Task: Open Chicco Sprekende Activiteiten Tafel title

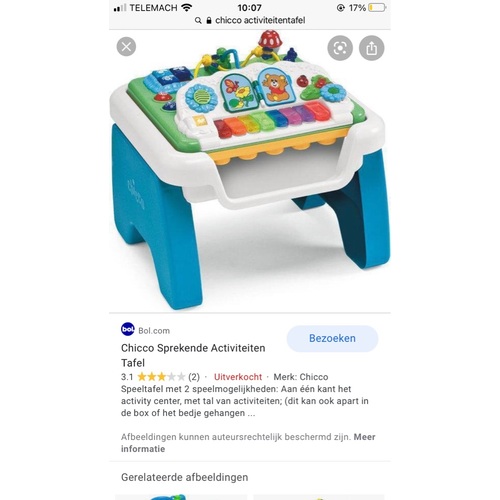Action: coord(193,355)
